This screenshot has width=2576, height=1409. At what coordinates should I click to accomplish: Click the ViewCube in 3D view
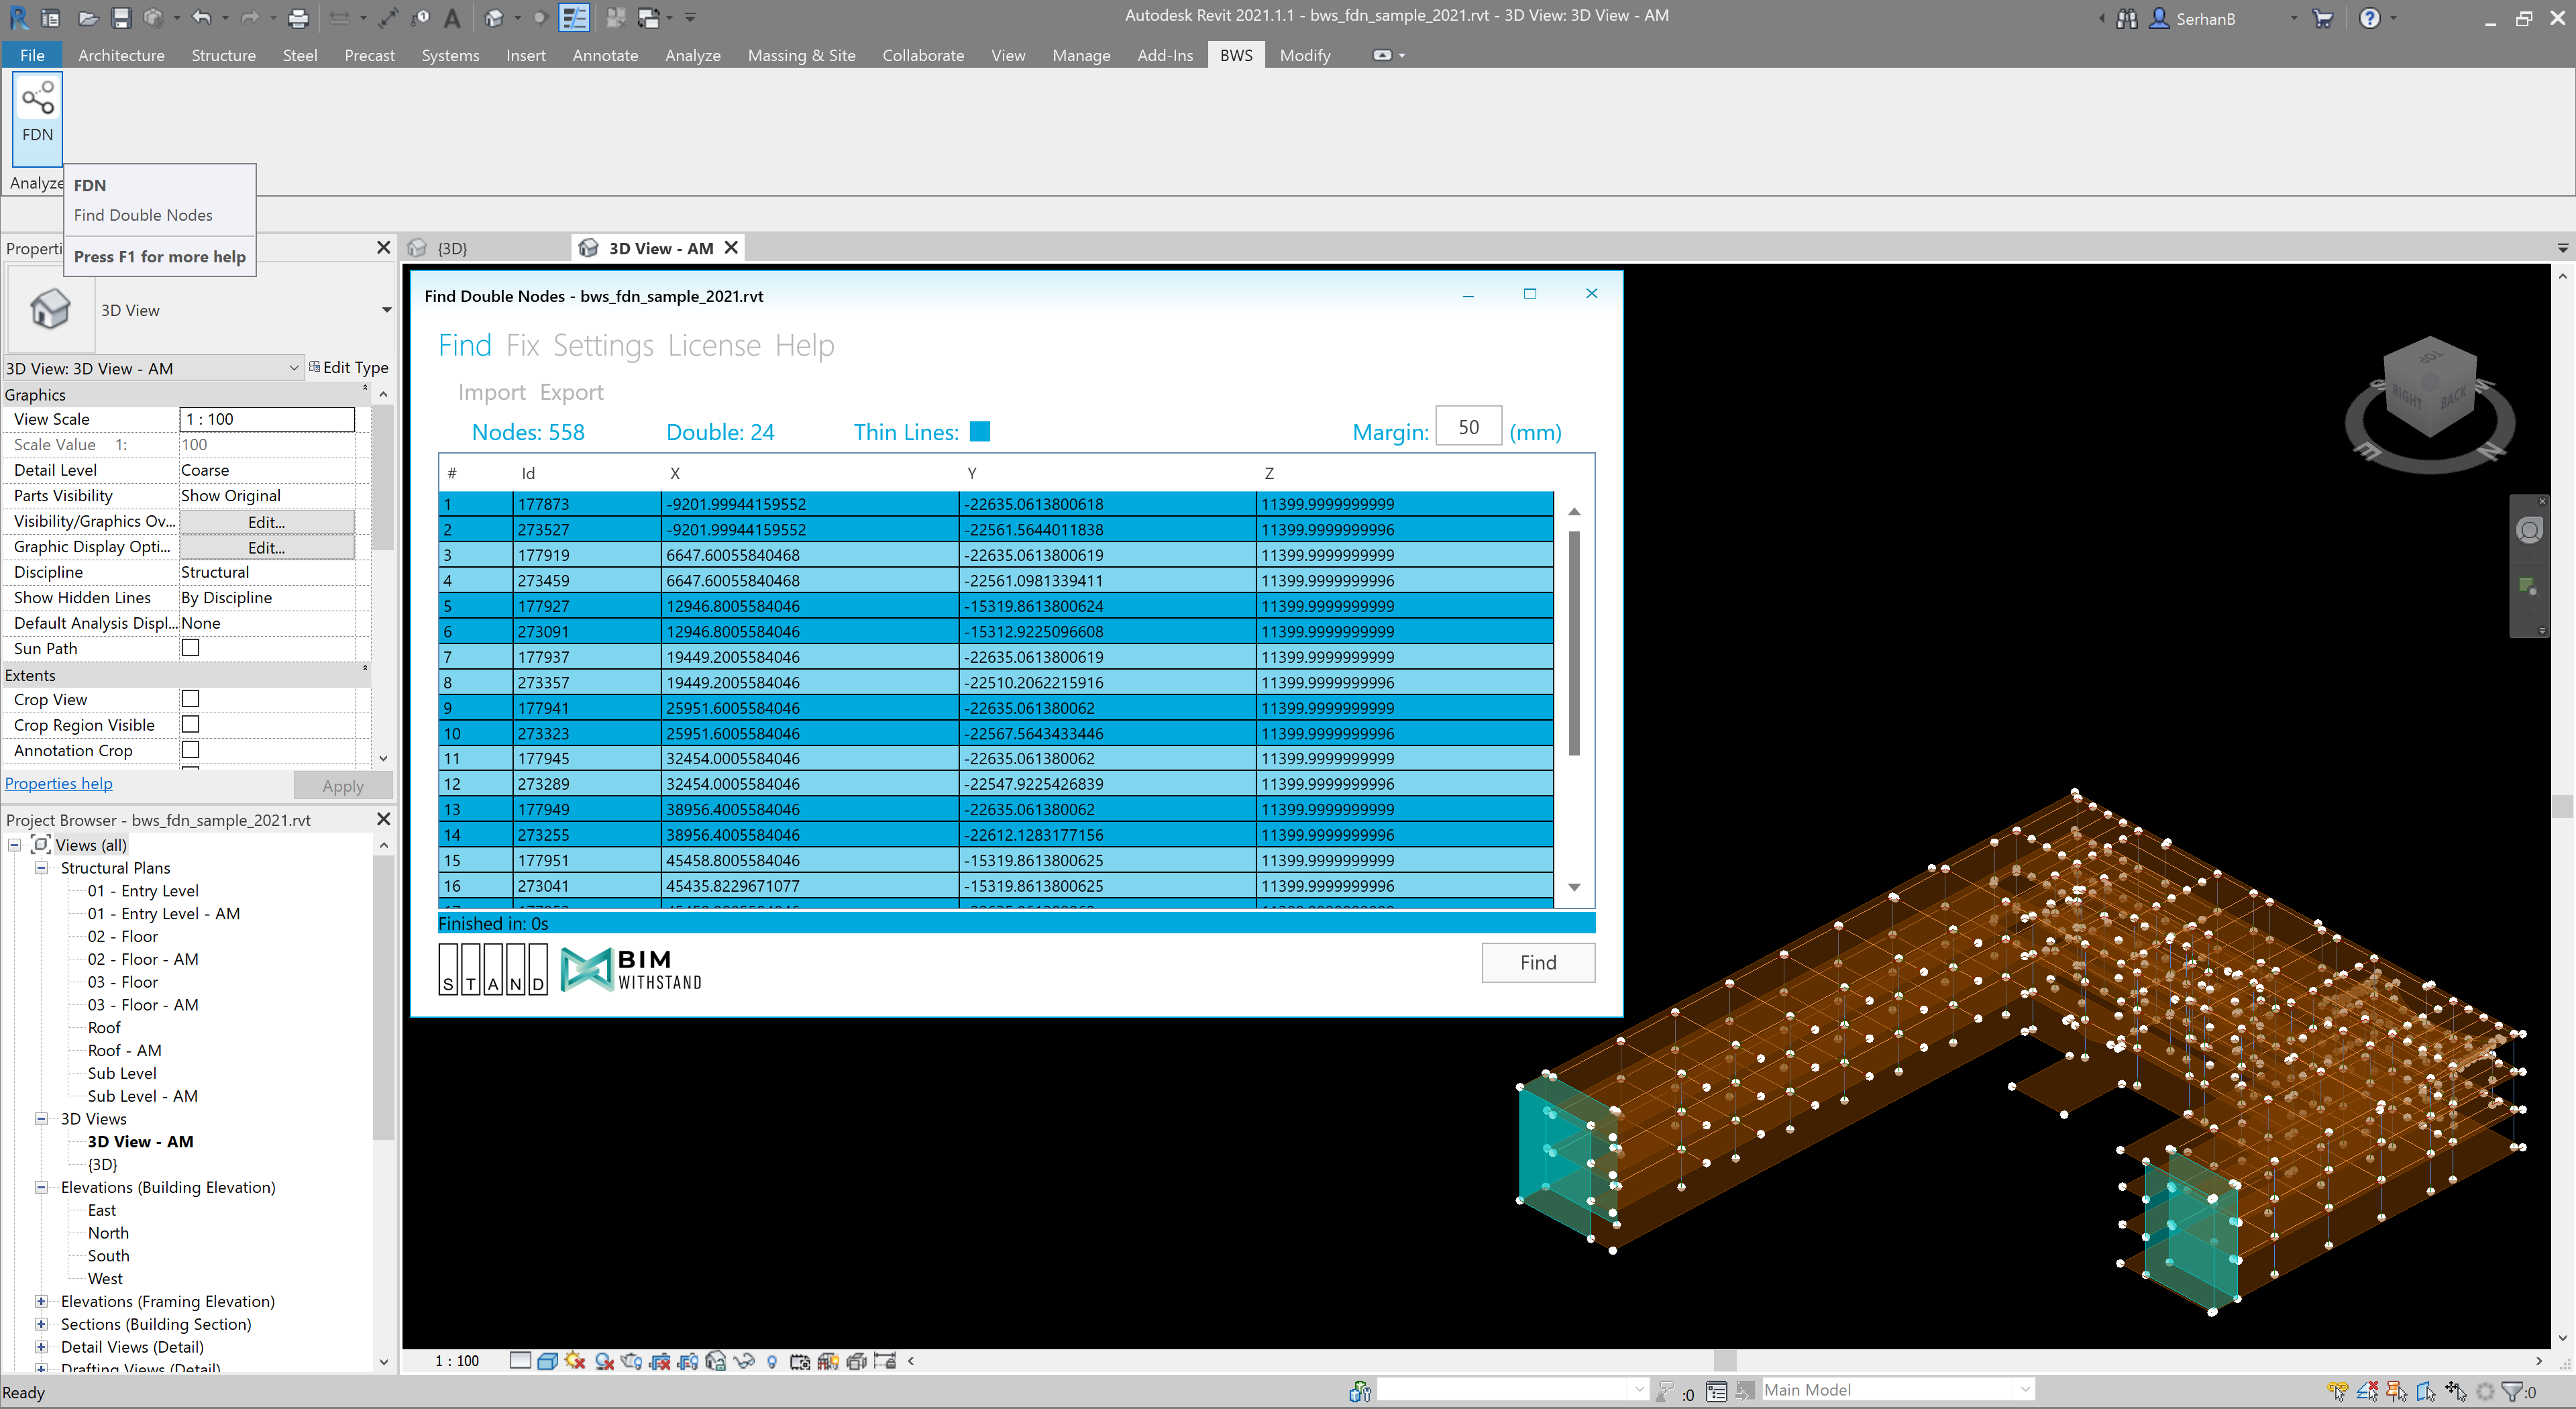pyautogui.click(x=2430, y=390)
